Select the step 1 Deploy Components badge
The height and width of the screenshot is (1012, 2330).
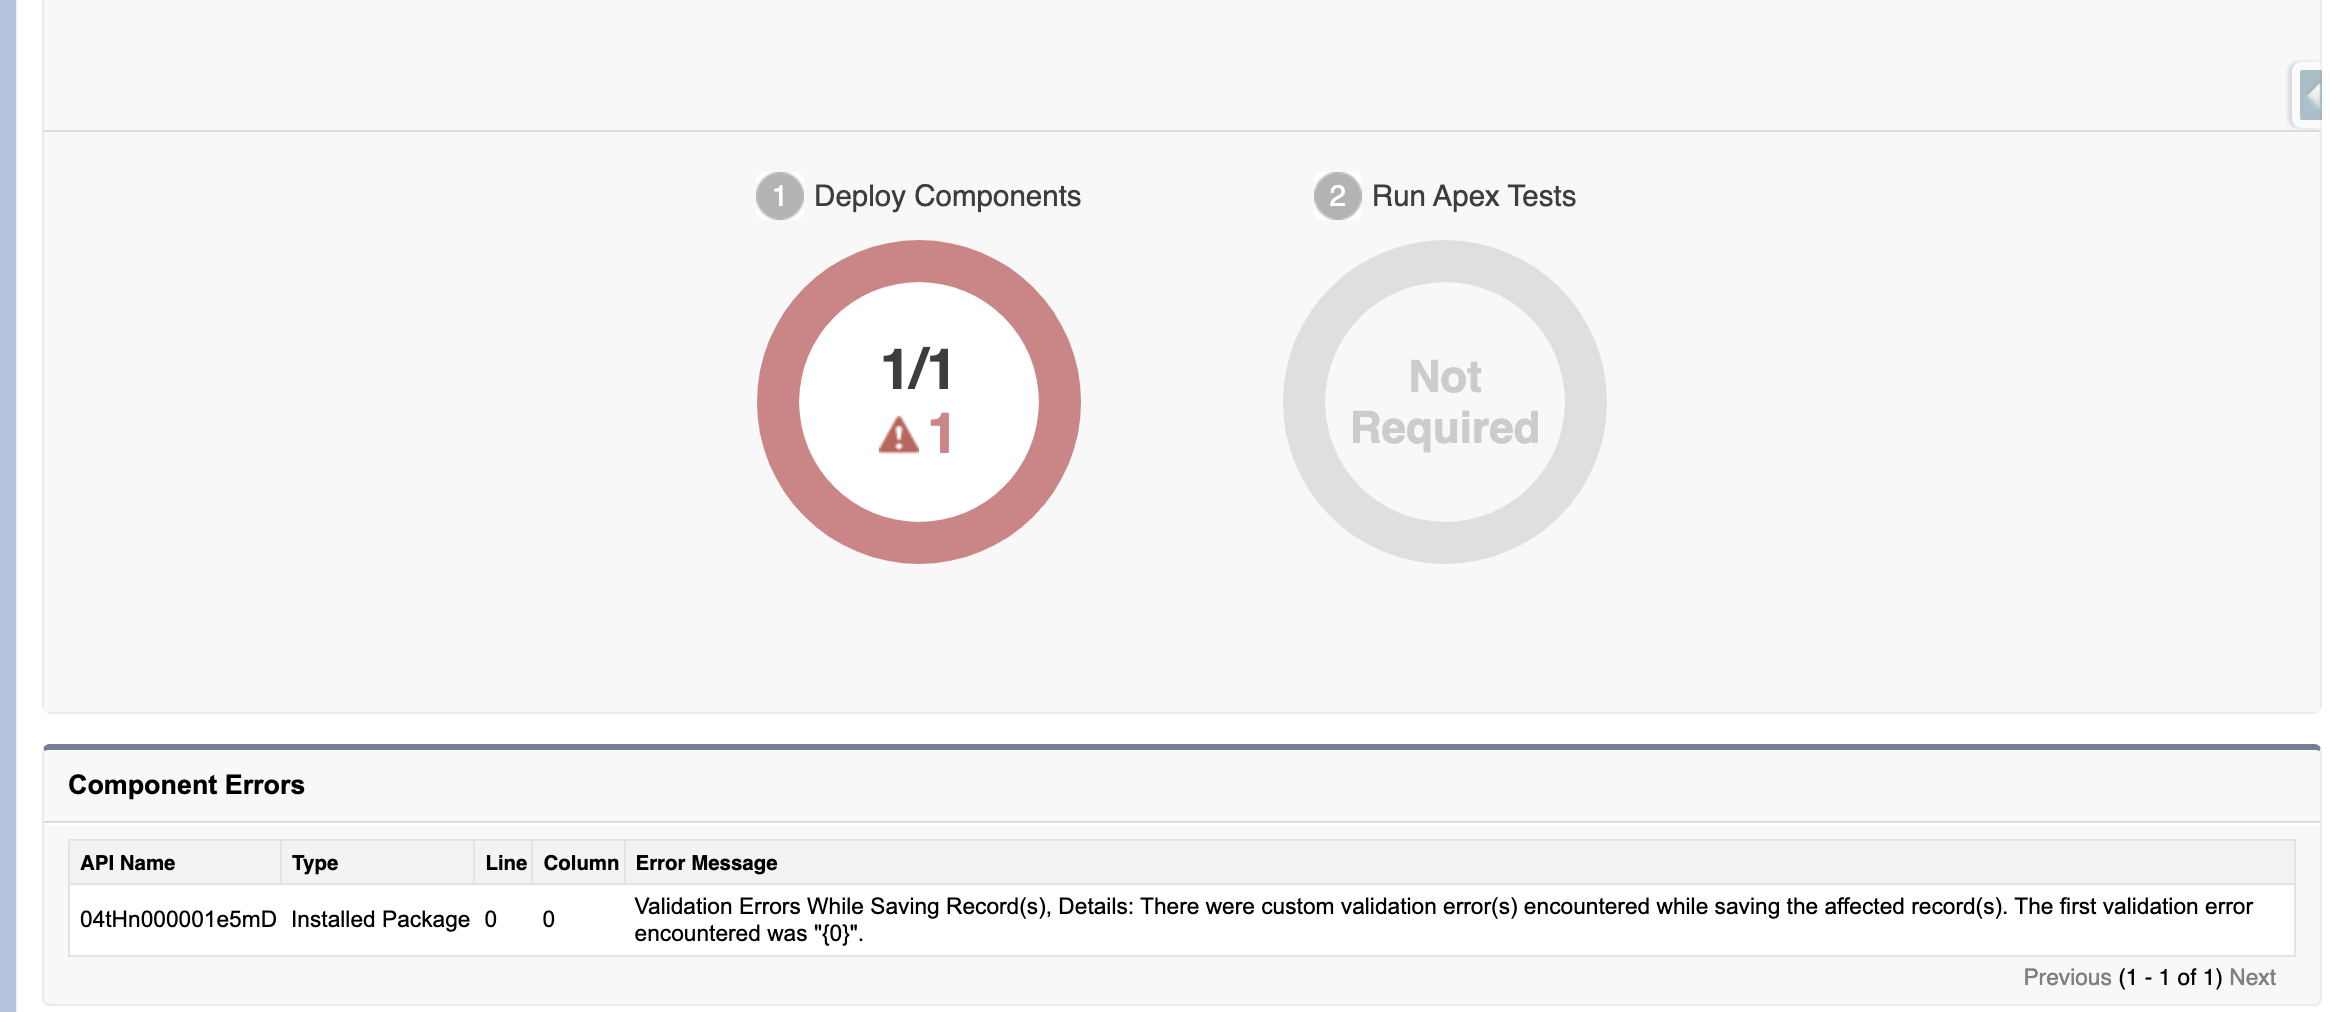tap(779, 196)
